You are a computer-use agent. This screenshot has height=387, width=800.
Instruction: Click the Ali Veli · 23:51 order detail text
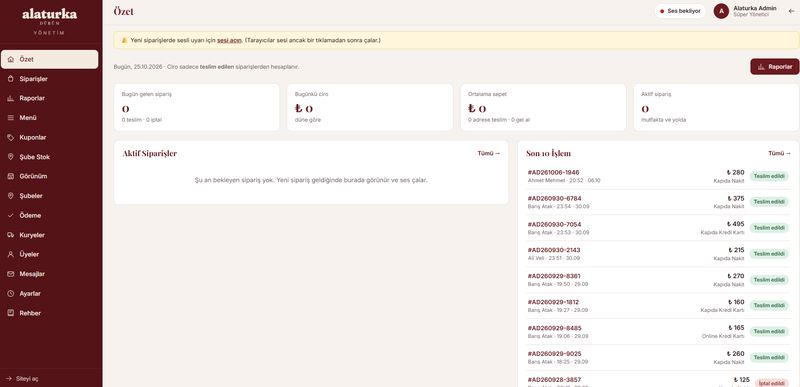(x=554, y=259)
